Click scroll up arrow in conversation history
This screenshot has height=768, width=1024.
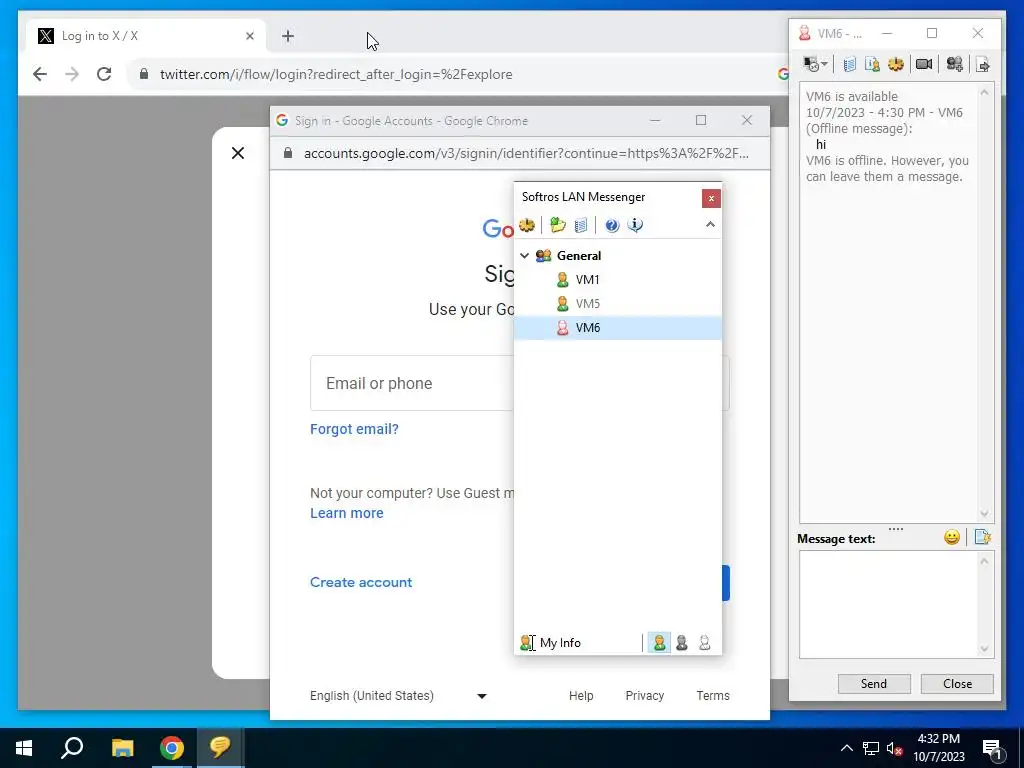pos(985,93)
